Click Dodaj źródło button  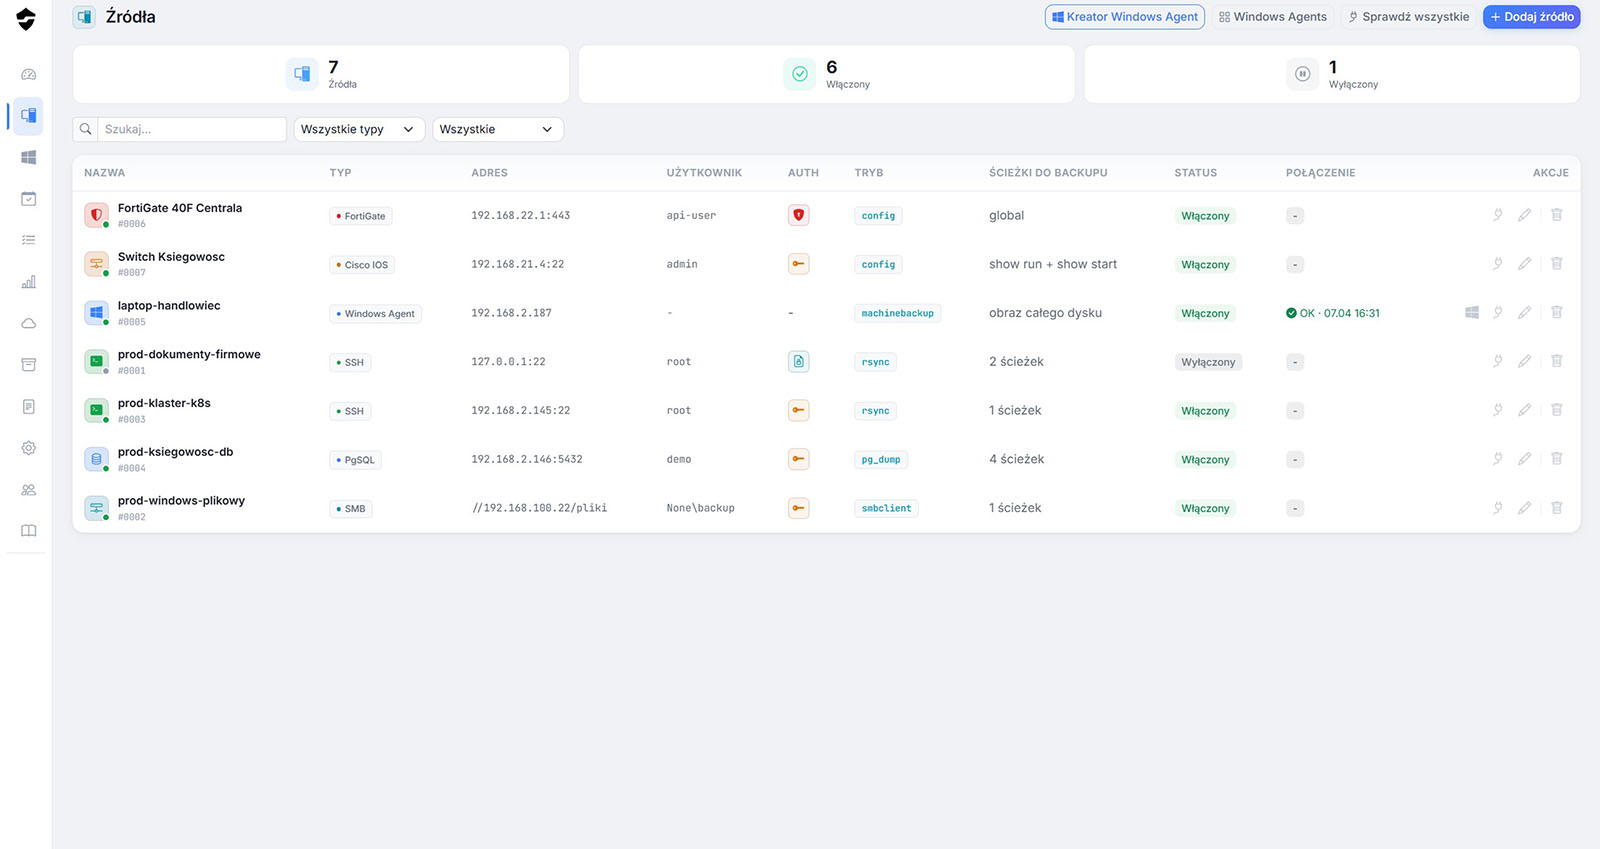pos(1531,17)
